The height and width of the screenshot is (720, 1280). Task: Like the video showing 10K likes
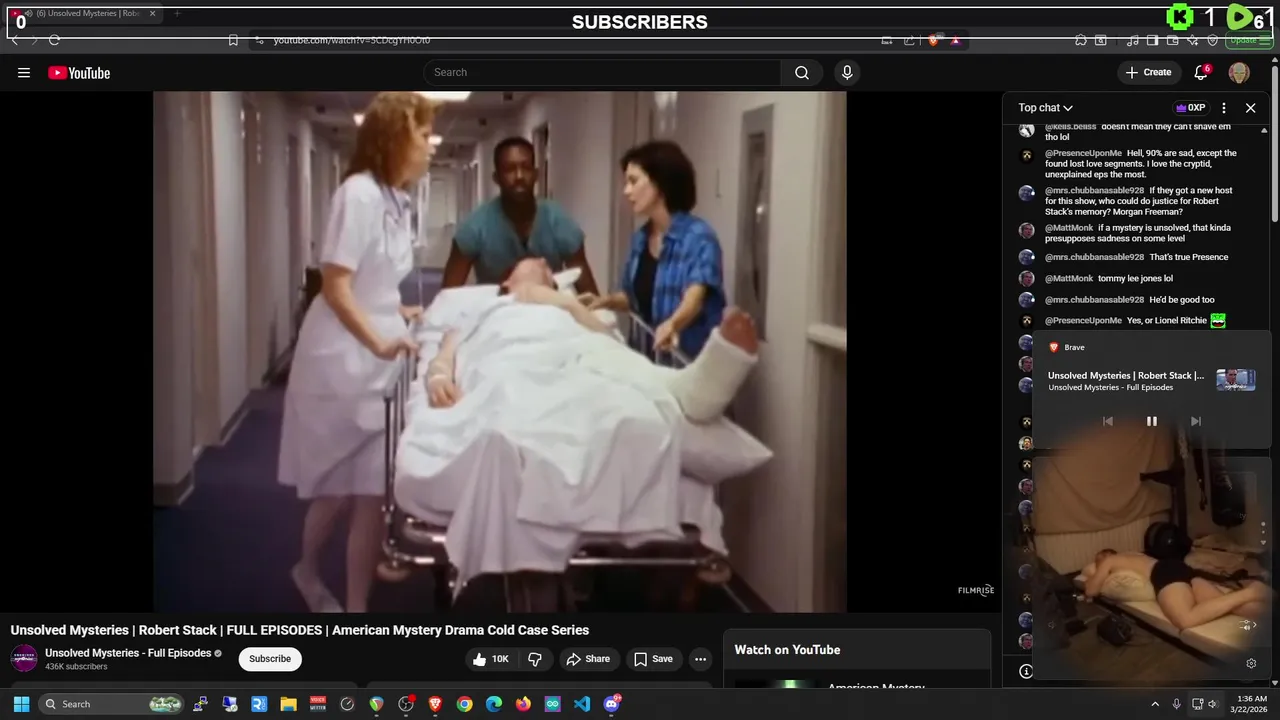(x=491, y=659)
